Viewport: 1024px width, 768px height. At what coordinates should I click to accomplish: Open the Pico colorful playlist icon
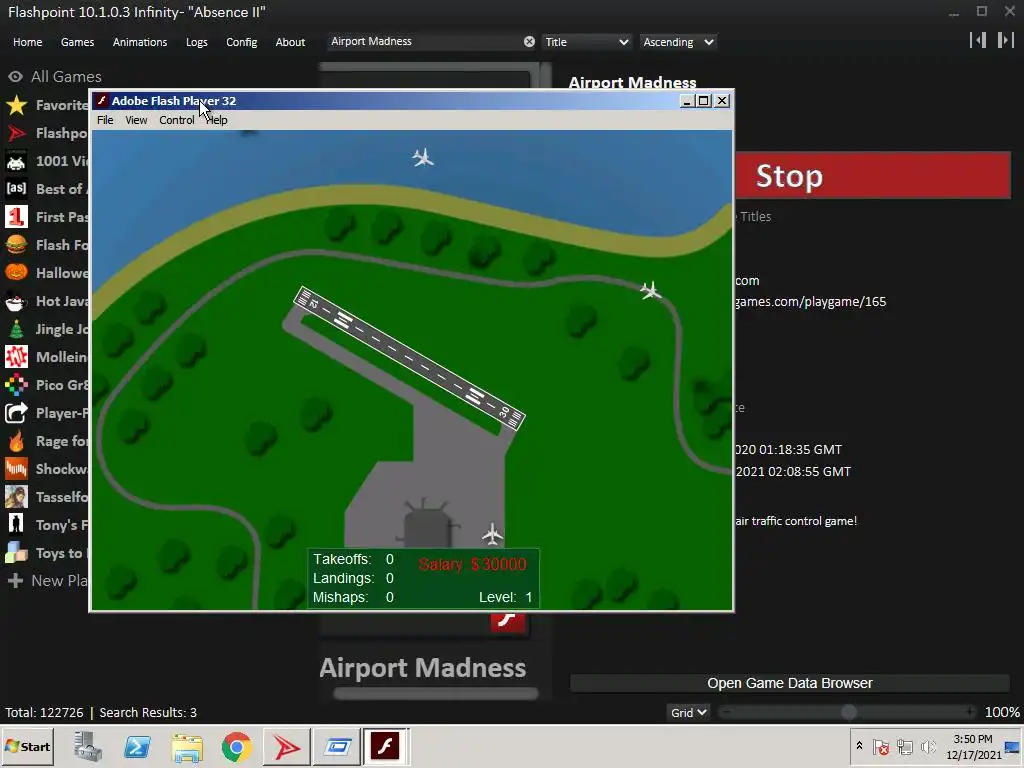click(x=16, y=385)
